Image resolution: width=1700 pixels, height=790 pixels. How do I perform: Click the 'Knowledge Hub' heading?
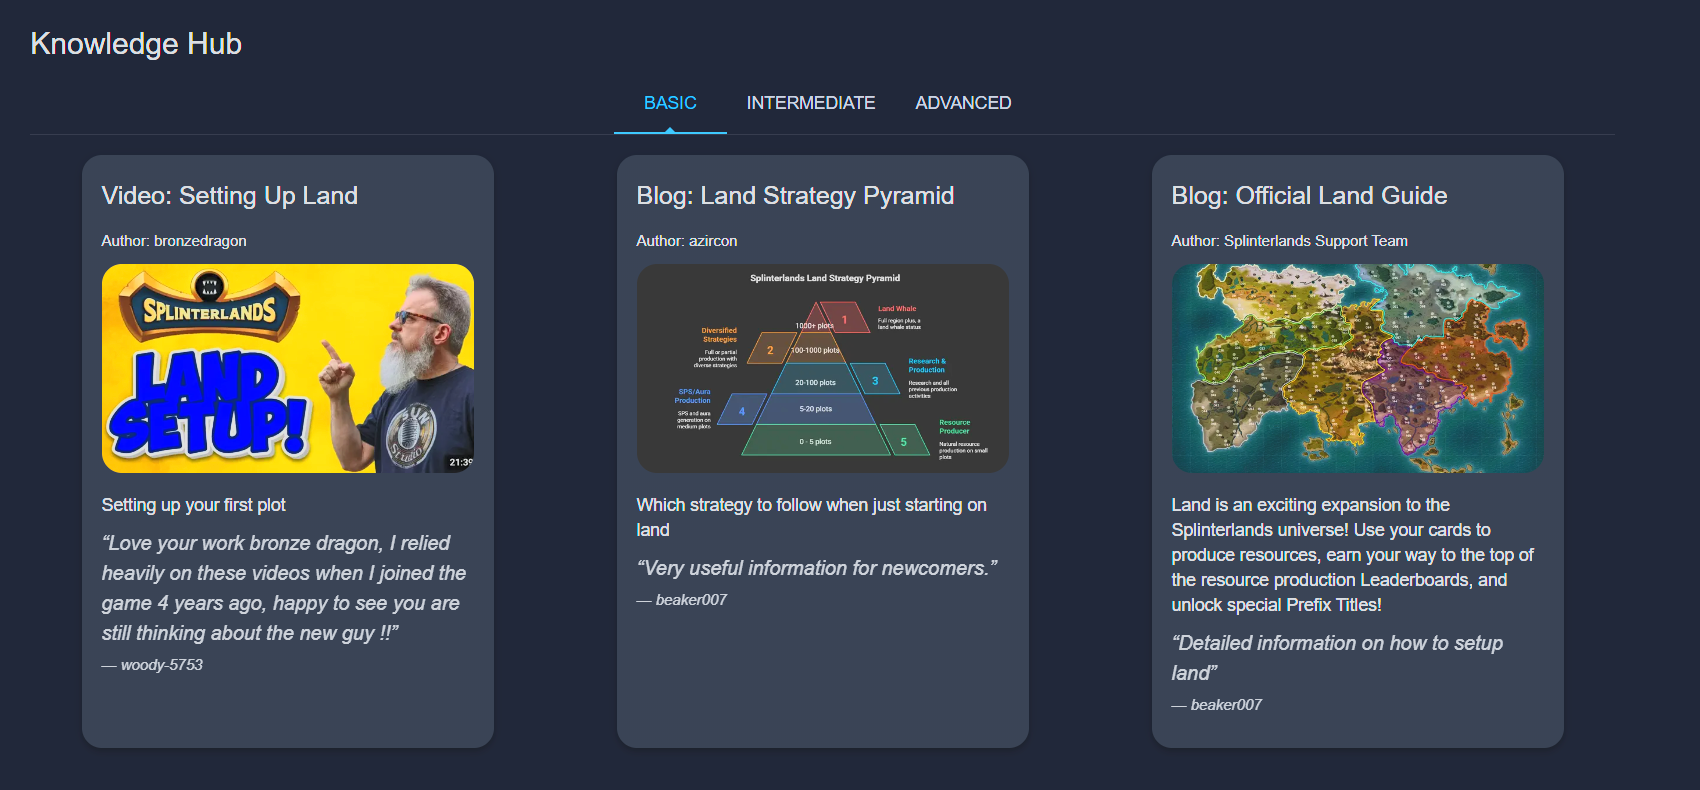coord(136,44)
